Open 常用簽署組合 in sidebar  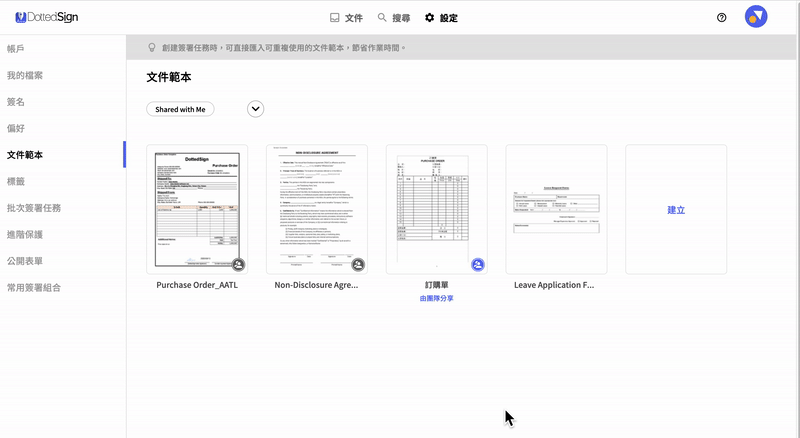(x=34, y=287)
